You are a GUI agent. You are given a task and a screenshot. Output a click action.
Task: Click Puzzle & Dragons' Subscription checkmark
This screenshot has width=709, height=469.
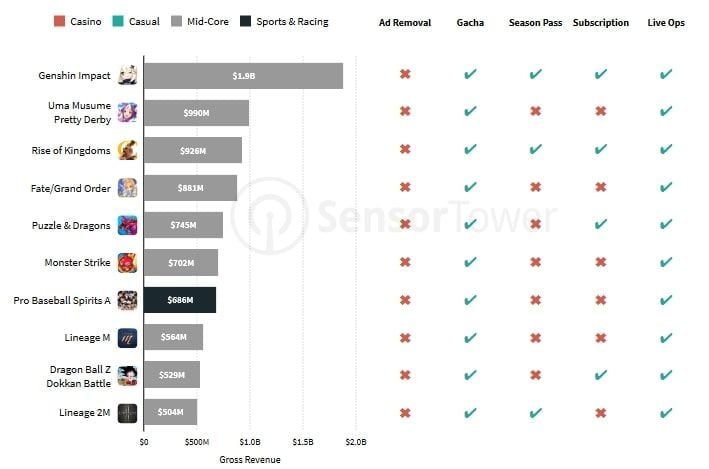[600, 224]
